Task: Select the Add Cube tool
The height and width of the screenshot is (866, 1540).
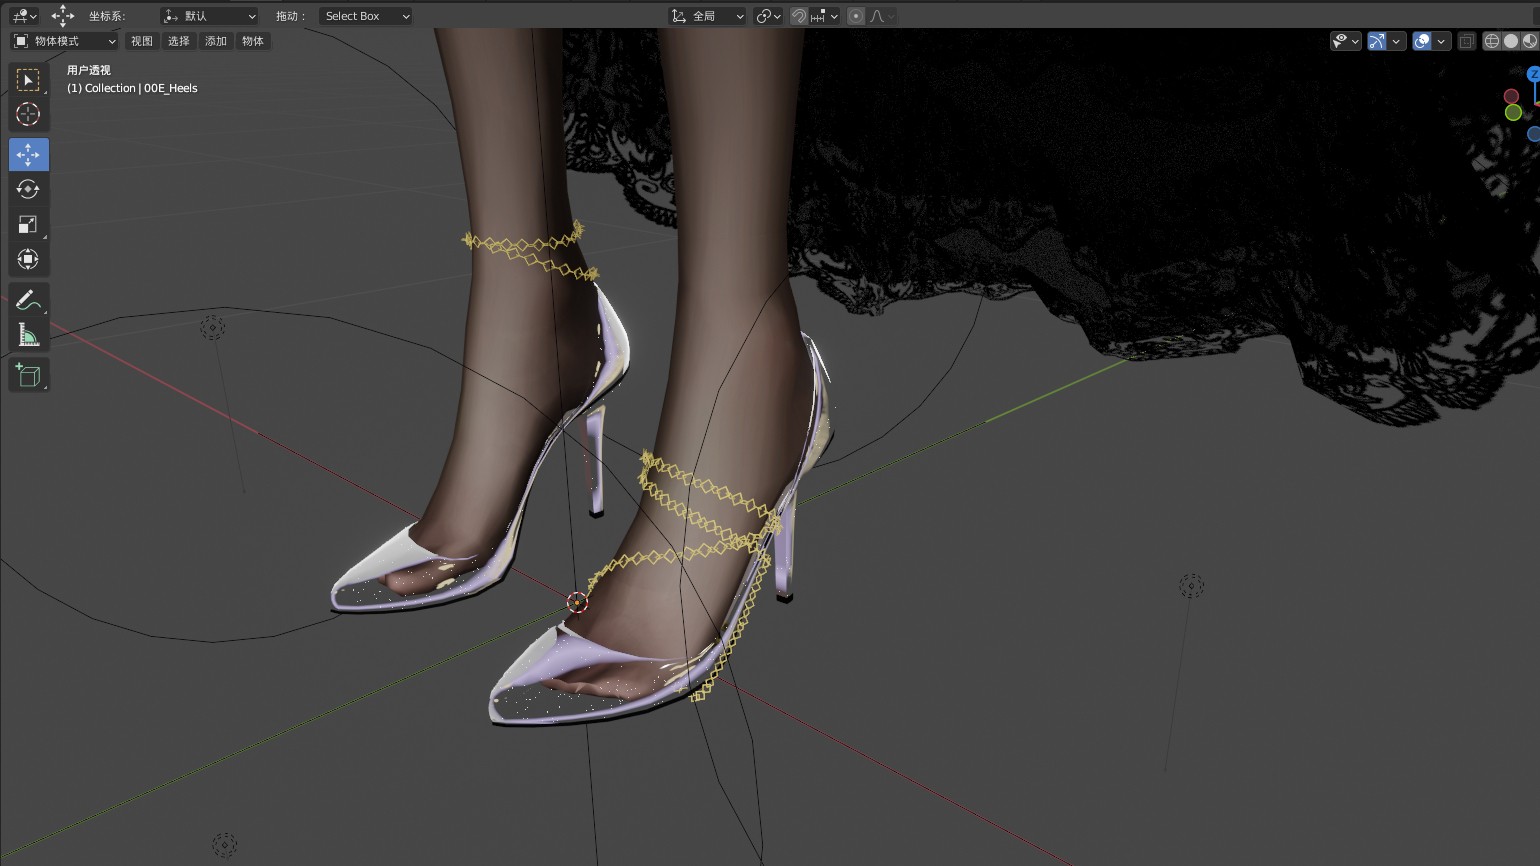Action: pos(28,376)
